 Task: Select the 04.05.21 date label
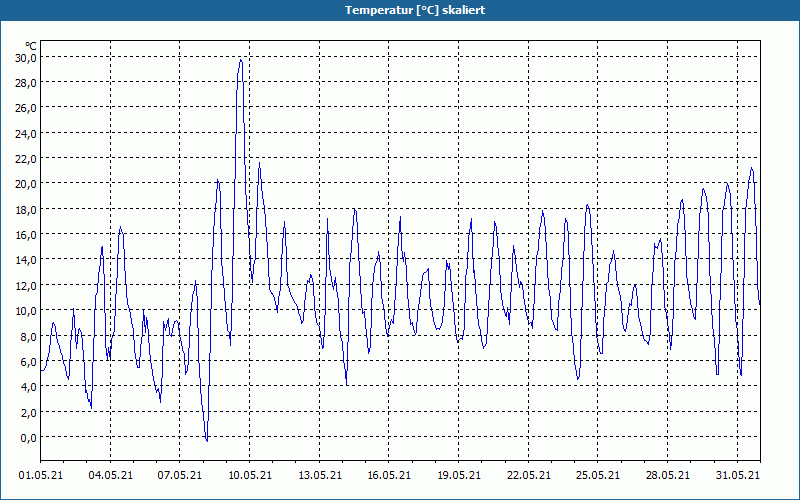[x=110, y=475]
